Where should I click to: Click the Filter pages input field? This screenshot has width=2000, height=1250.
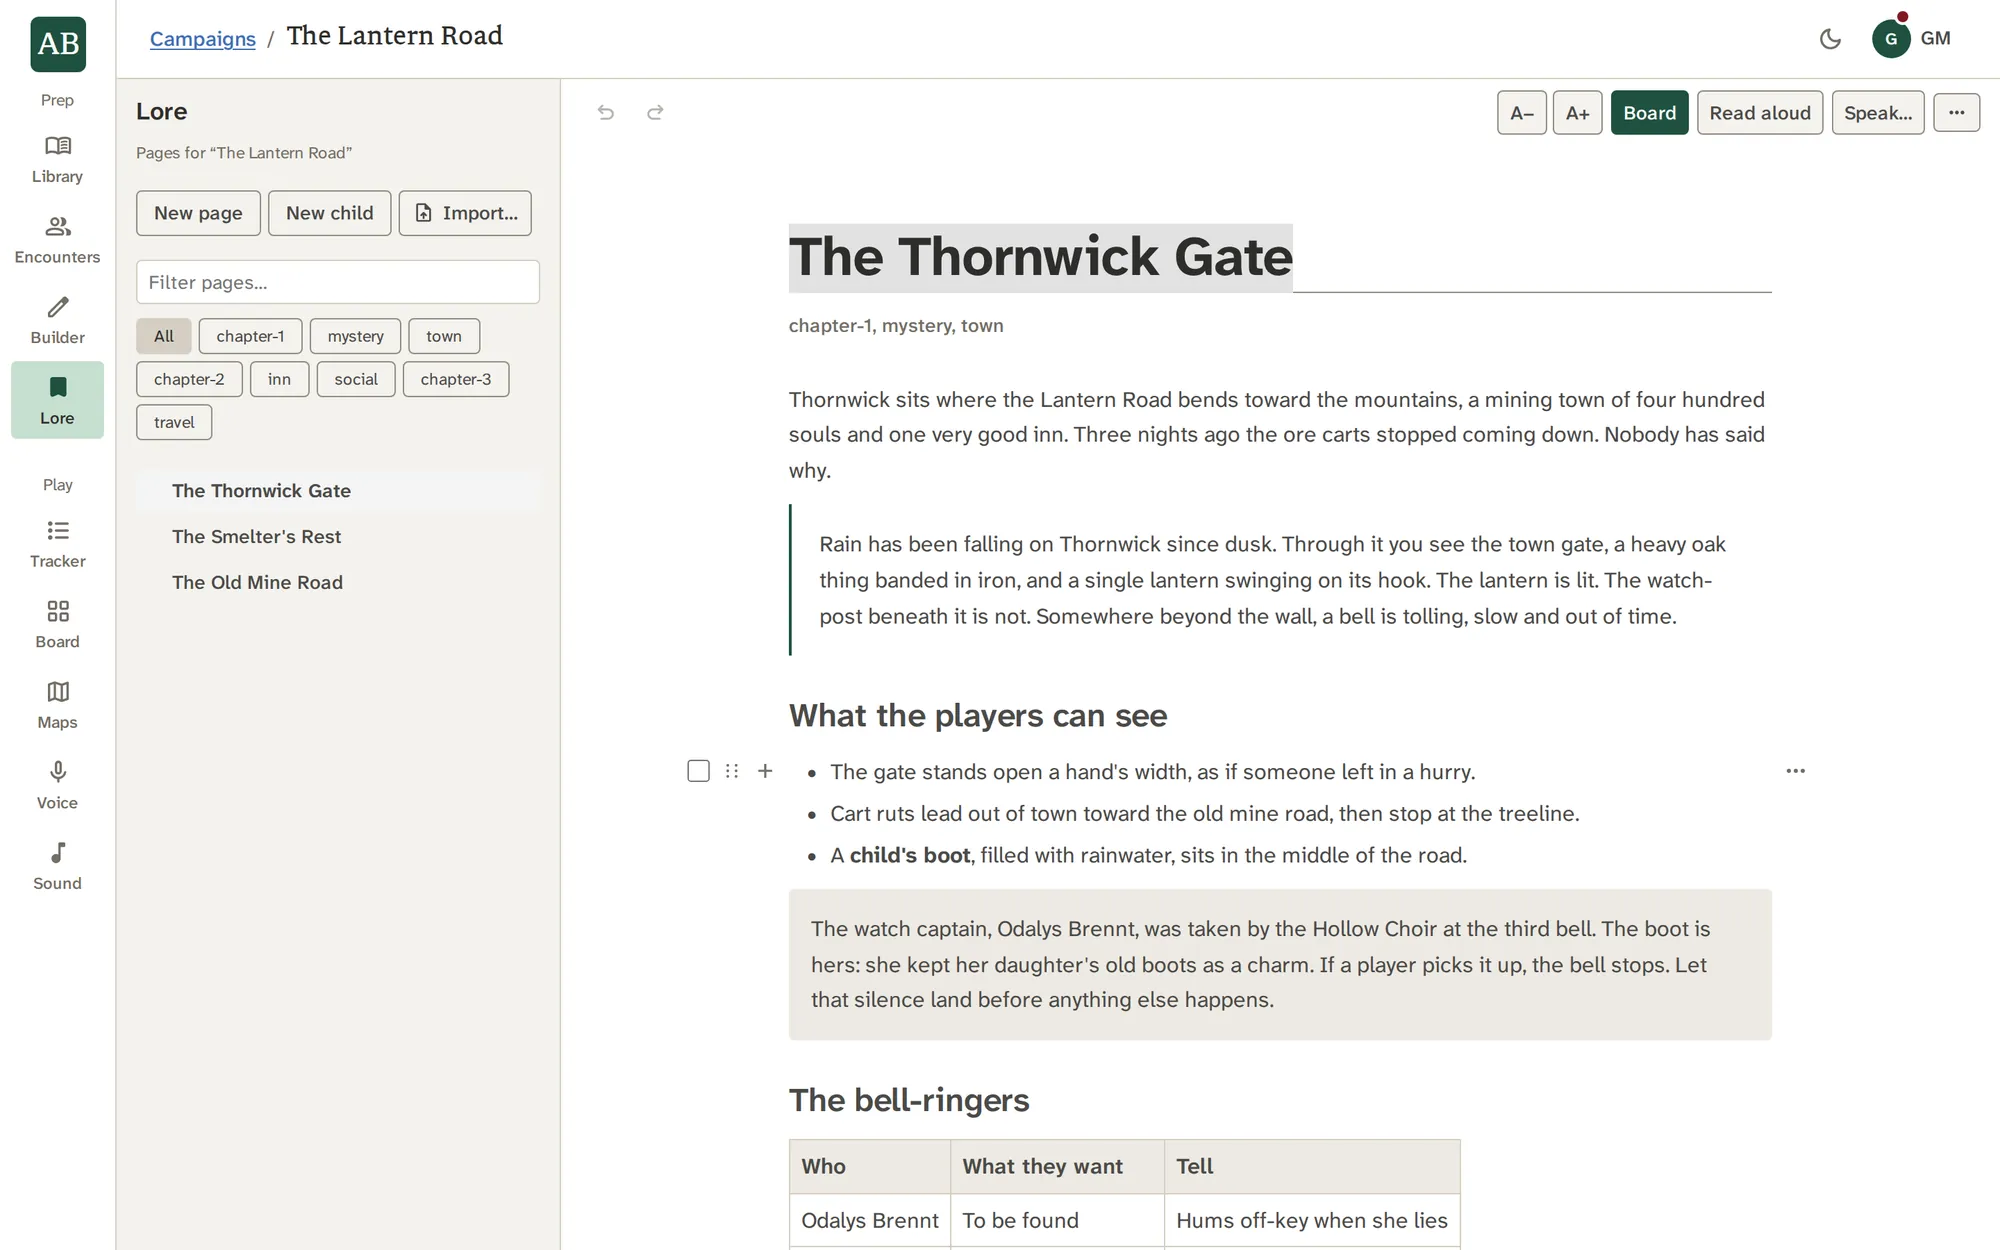pyautogui.click(x=338, y=282)
